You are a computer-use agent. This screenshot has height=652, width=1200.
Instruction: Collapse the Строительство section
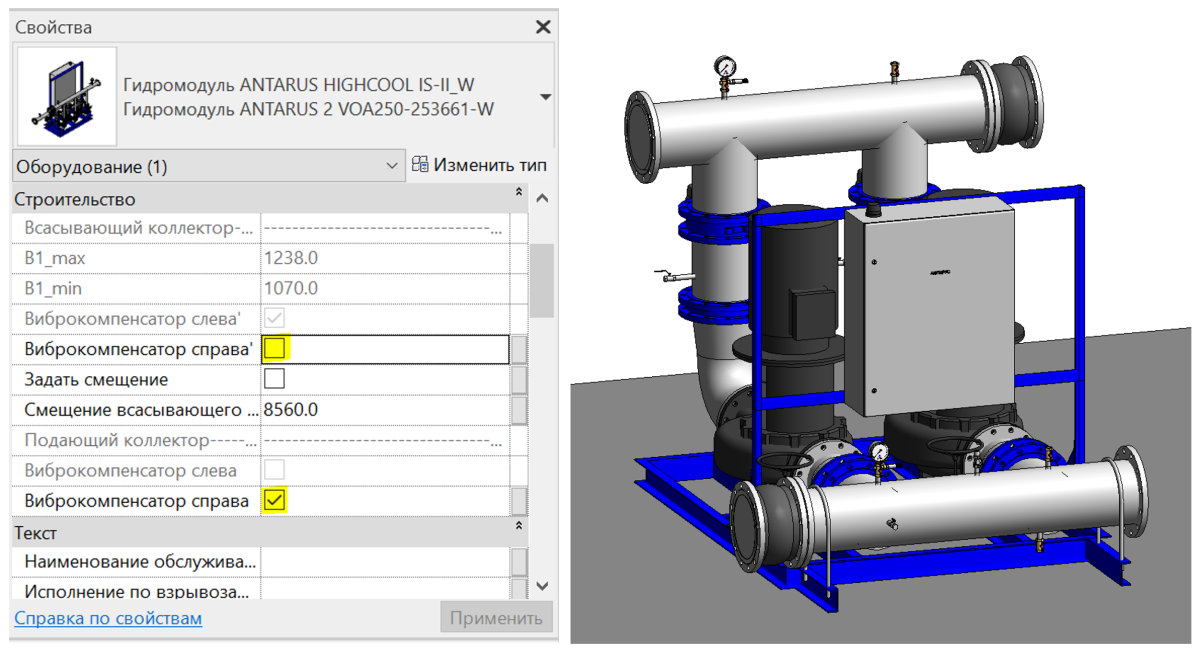(518, 191)
